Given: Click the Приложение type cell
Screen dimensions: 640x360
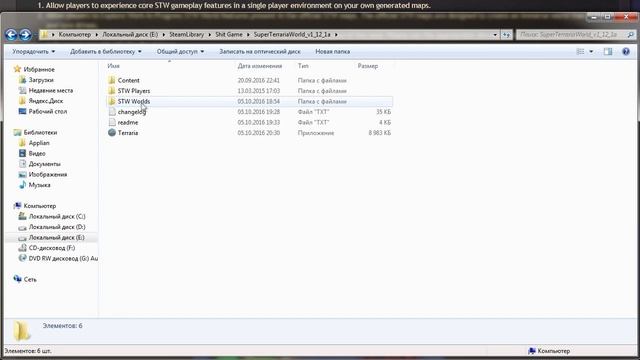Looking at the screenshot, I should (x=316, y=133).
